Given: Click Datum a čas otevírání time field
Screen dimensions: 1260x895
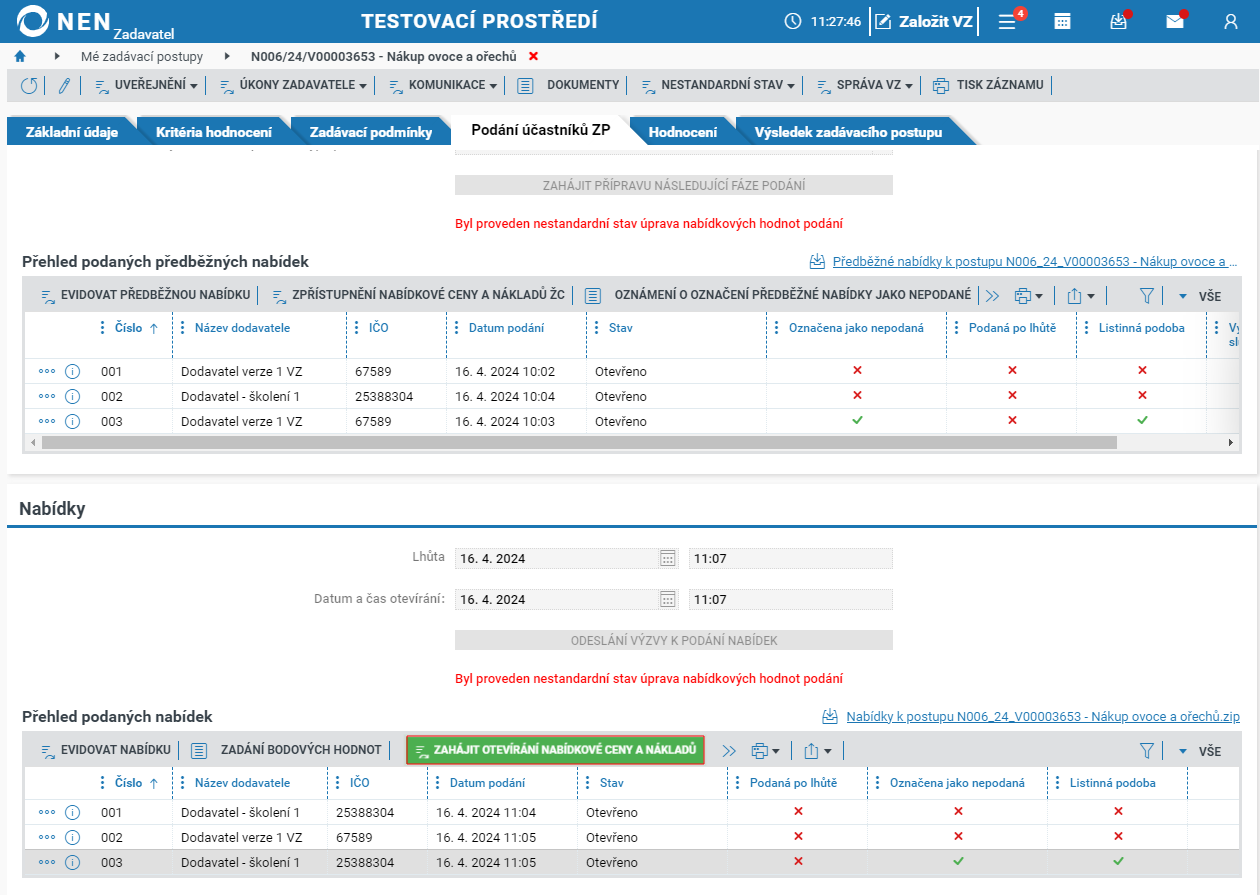Looking at the screenshot, I should pyautogui.click(x=790, y=600).
